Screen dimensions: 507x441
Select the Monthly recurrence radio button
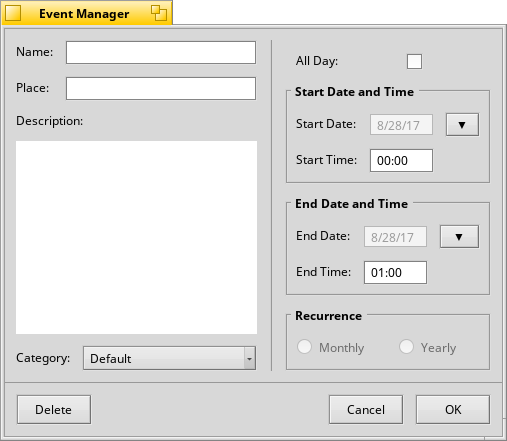(x=304, y=347)
